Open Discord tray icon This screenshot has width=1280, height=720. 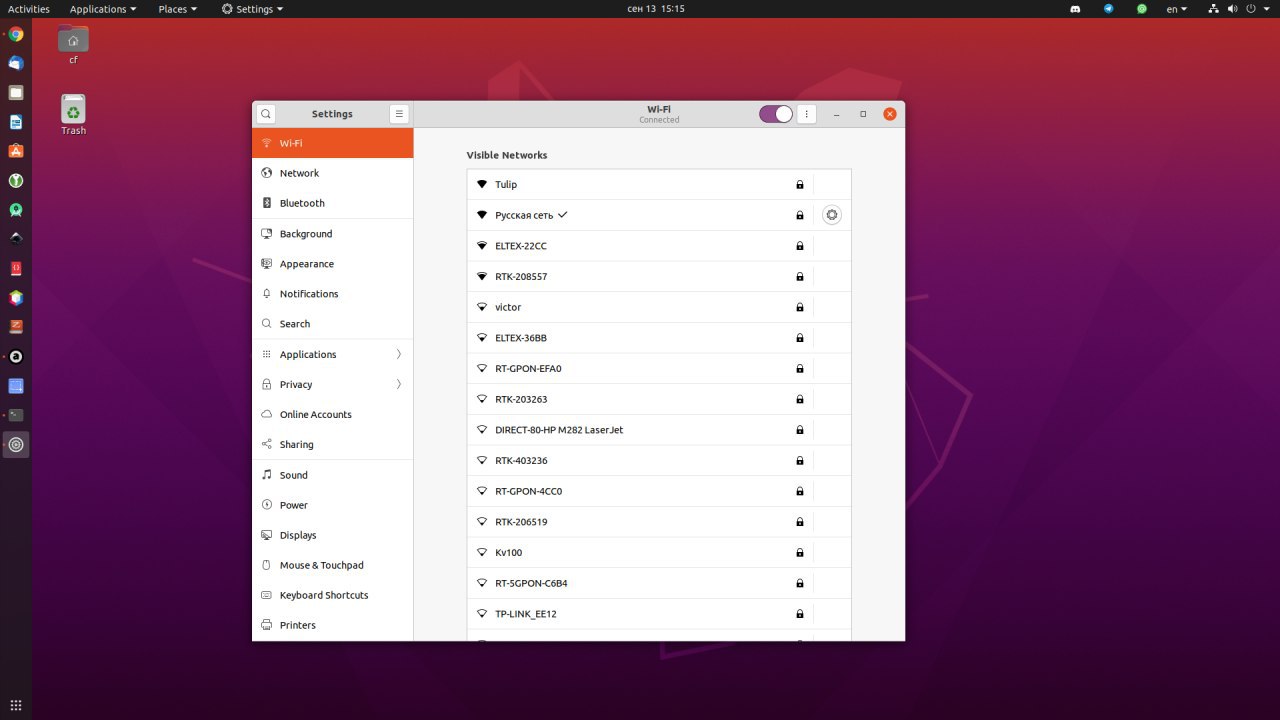coord(1075,9)
